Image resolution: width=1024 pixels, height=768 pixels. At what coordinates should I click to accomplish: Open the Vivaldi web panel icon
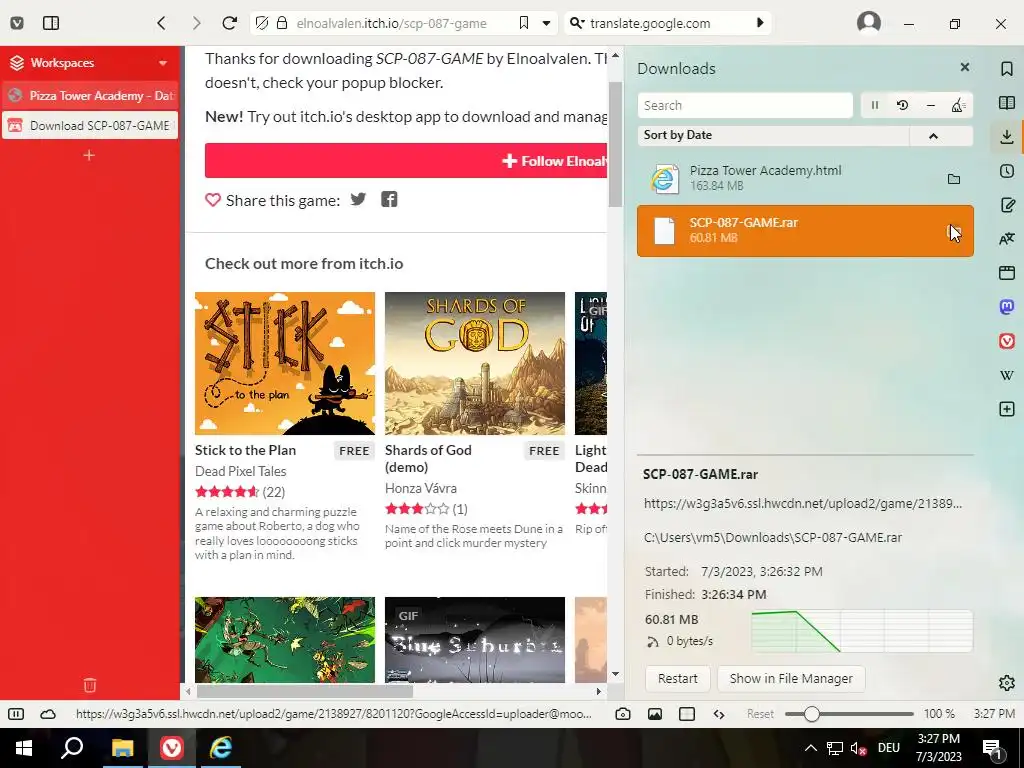click(x=1006, y=341)
